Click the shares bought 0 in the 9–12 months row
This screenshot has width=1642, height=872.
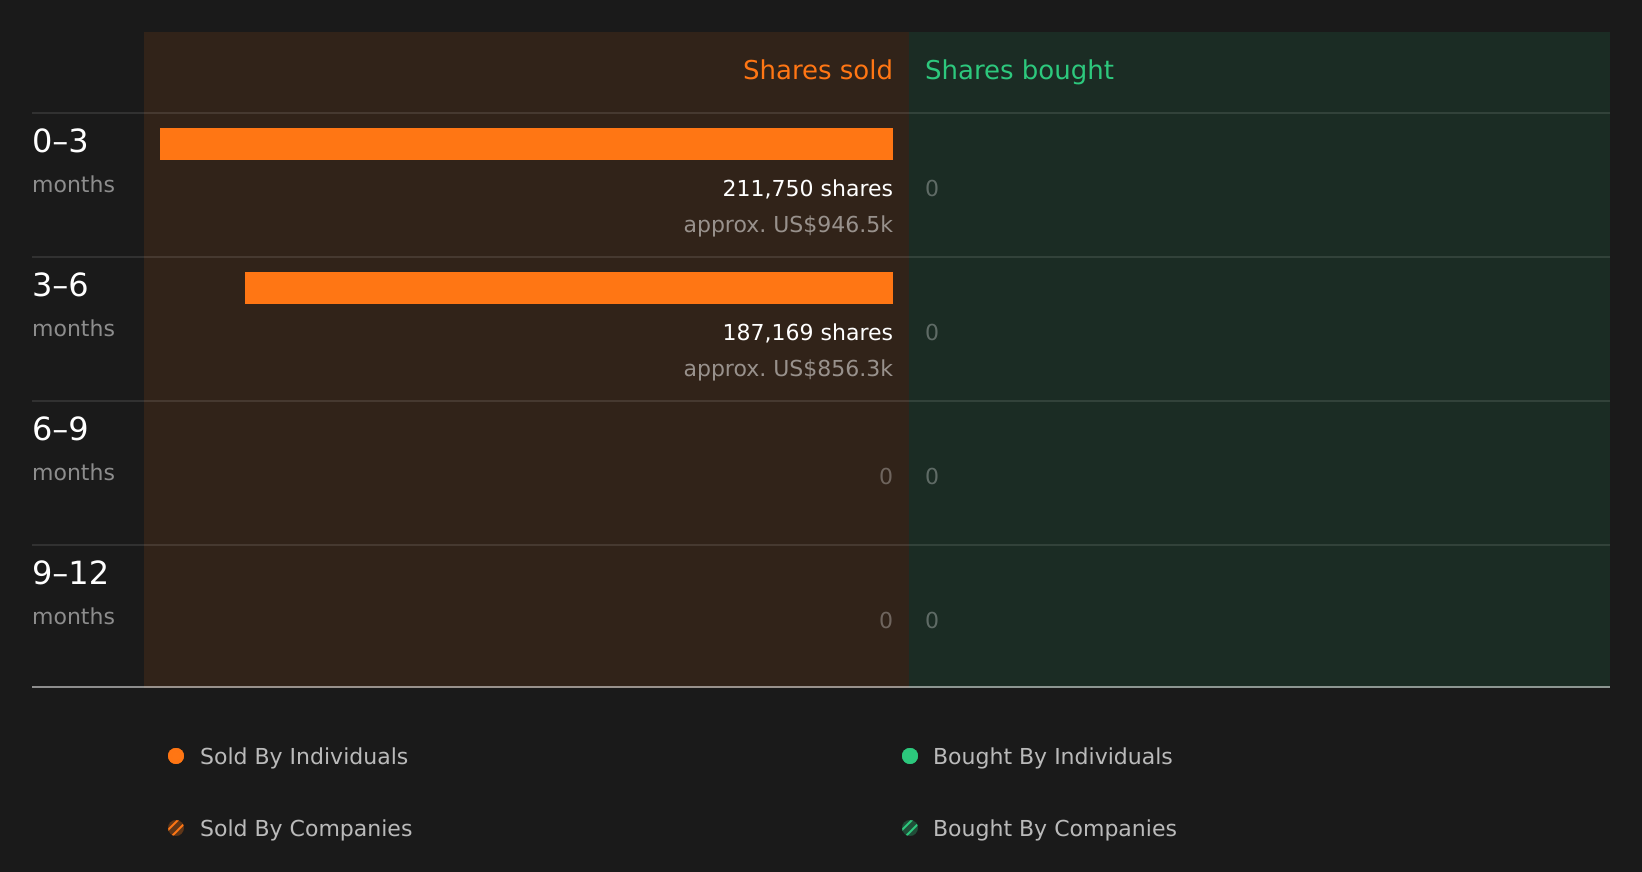[x=932, y=621]
